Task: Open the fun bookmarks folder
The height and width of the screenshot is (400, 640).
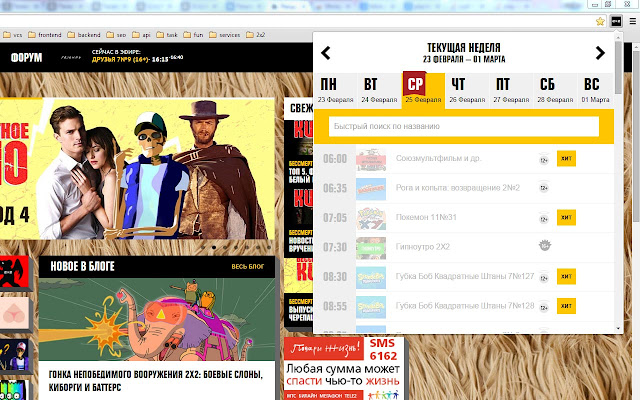Action: tap(193, 35)
